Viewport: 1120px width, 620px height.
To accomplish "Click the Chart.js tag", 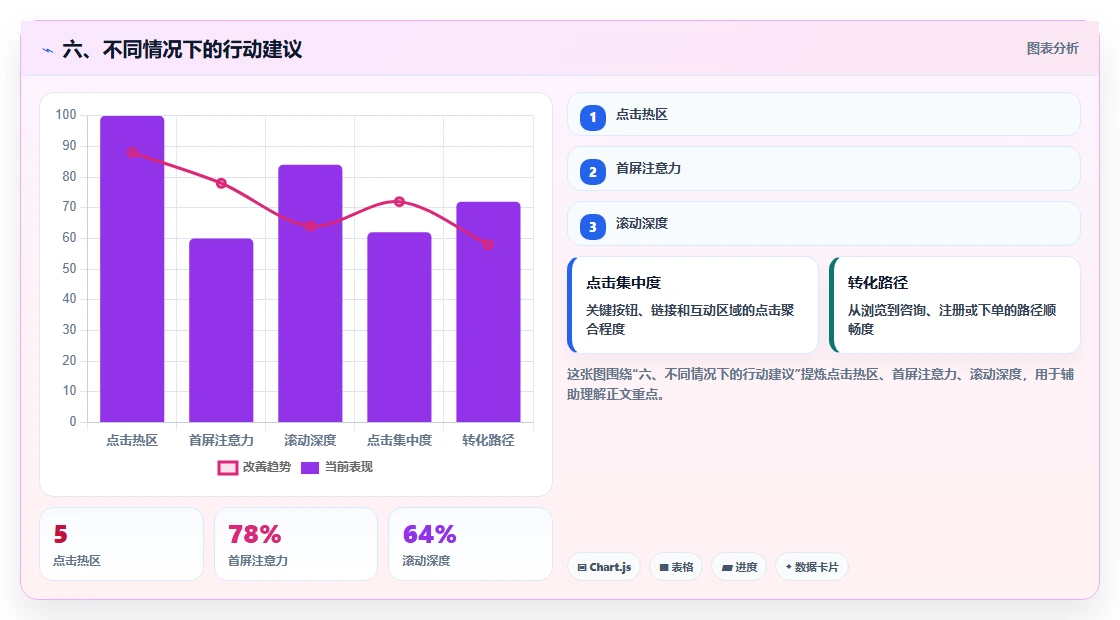I will click(x=604, y=567).
